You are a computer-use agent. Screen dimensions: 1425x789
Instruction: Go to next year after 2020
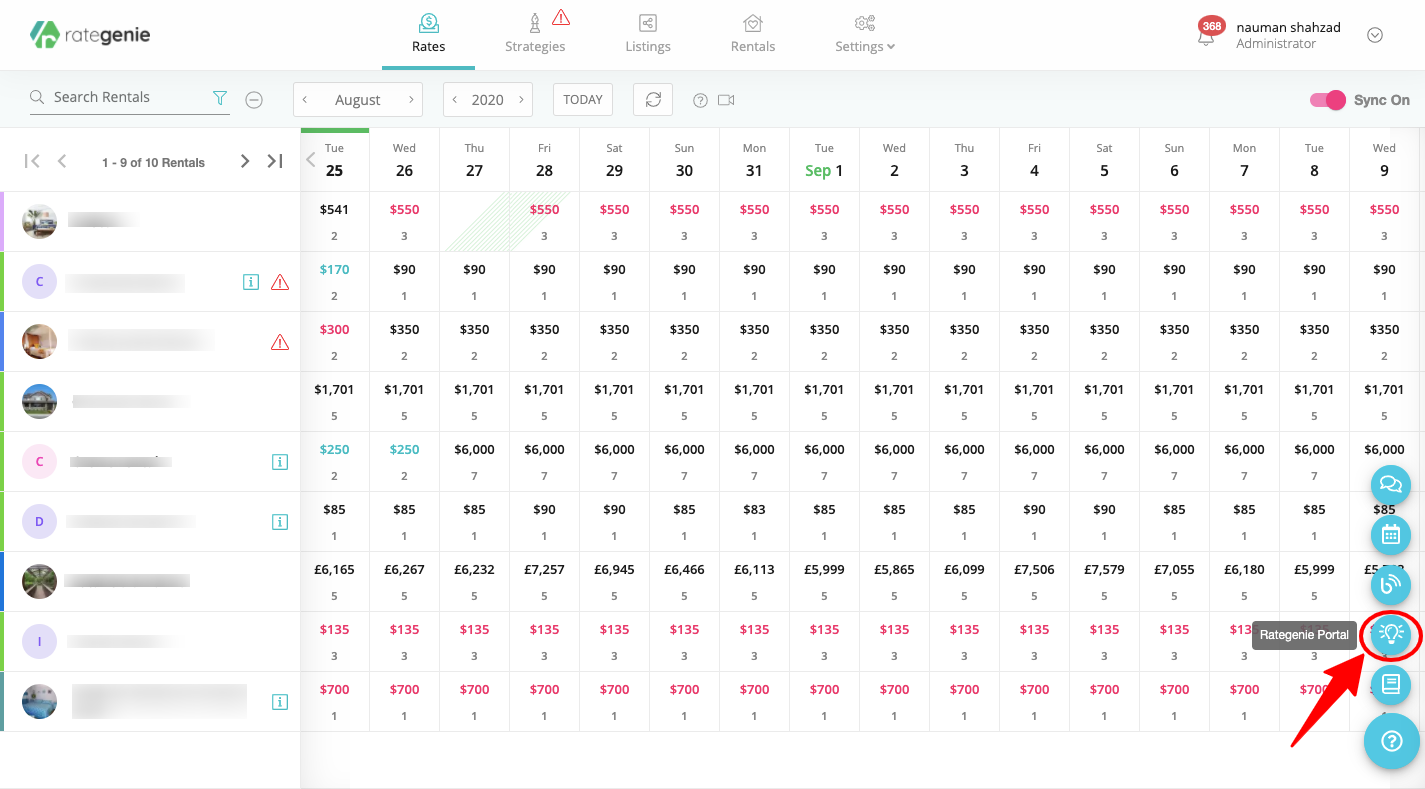pyautogui.click(x=521, y=100)
